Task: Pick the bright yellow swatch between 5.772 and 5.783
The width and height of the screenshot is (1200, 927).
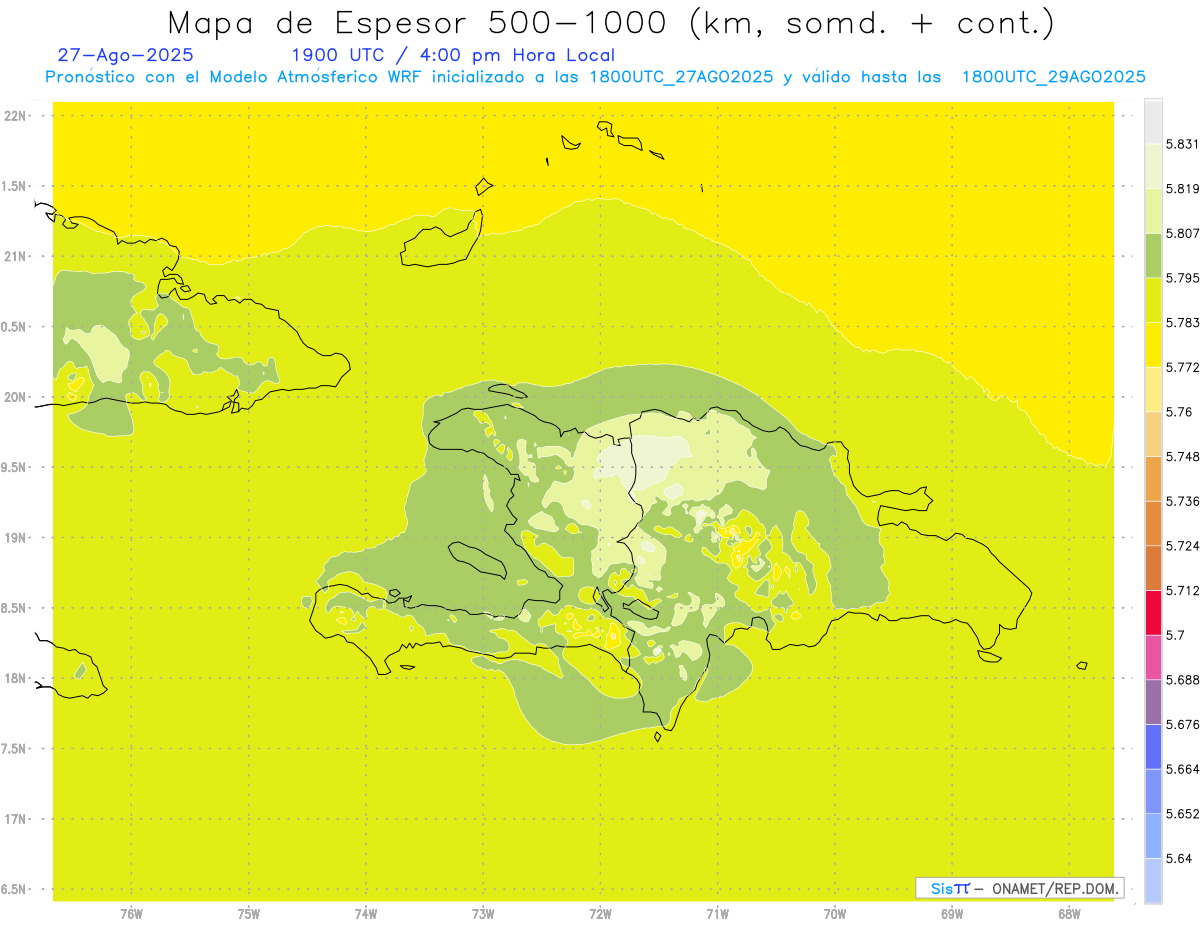Action: pos(1153,344)
